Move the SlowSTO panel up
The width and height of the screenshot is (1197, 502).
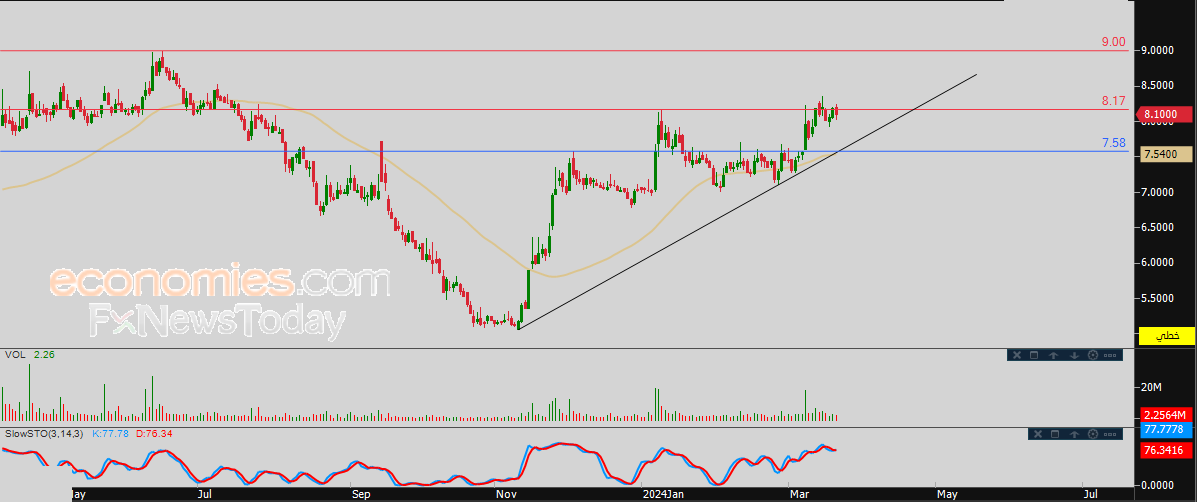[x=1073, y=434]
